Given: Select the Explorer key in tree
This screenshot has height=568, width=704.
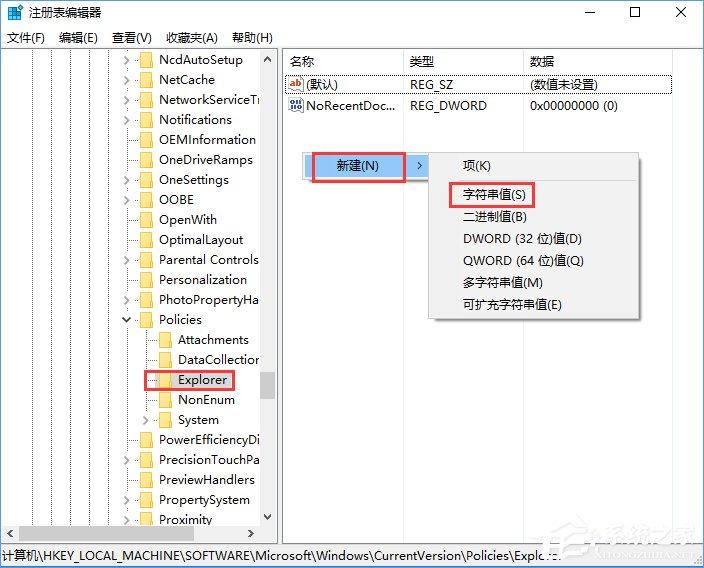Looking at the screenshot, I should pos(202,380).
